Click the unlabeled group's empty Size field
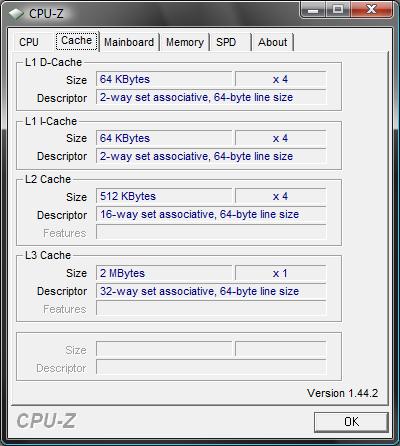 click(164, 349)
